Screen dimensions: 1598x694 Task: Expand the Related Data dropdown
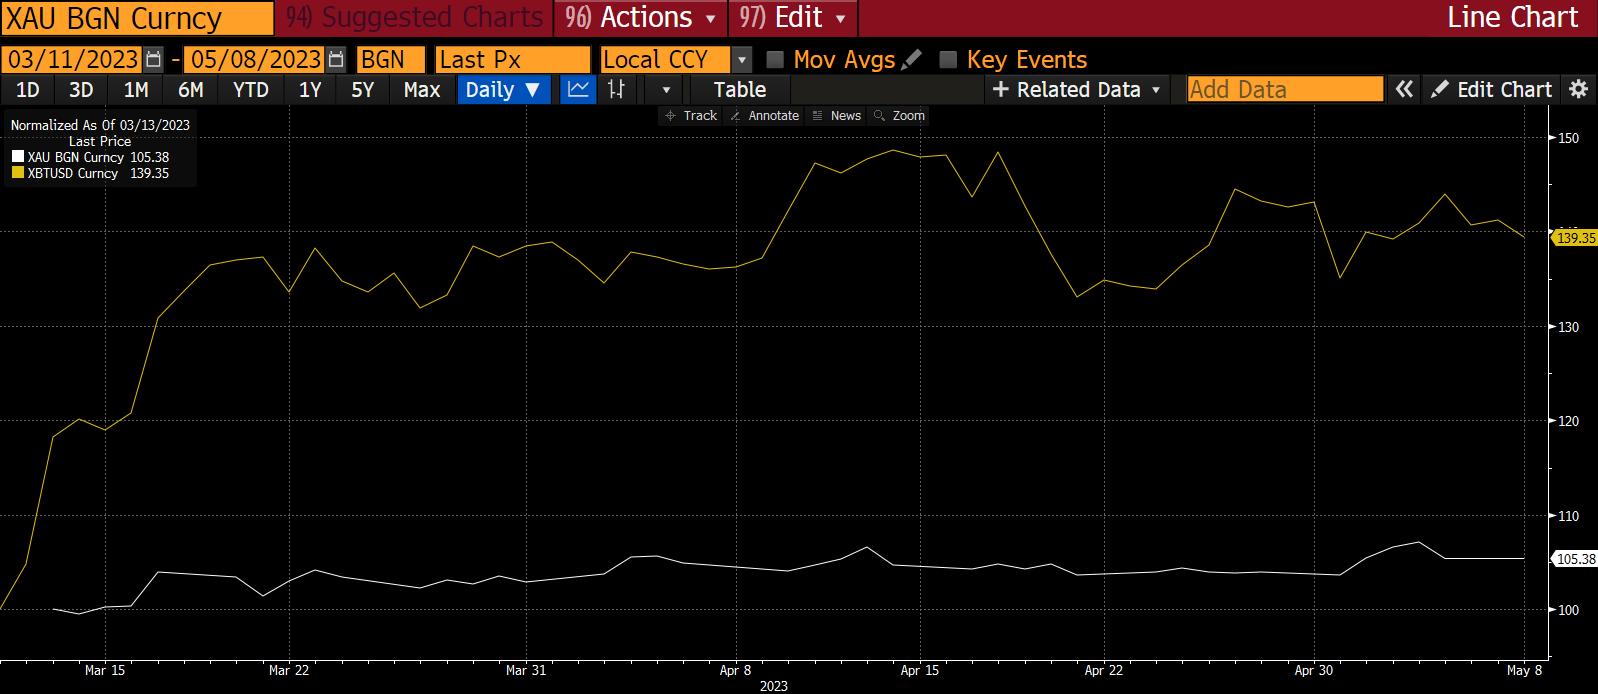click(x=1077, y=90)
